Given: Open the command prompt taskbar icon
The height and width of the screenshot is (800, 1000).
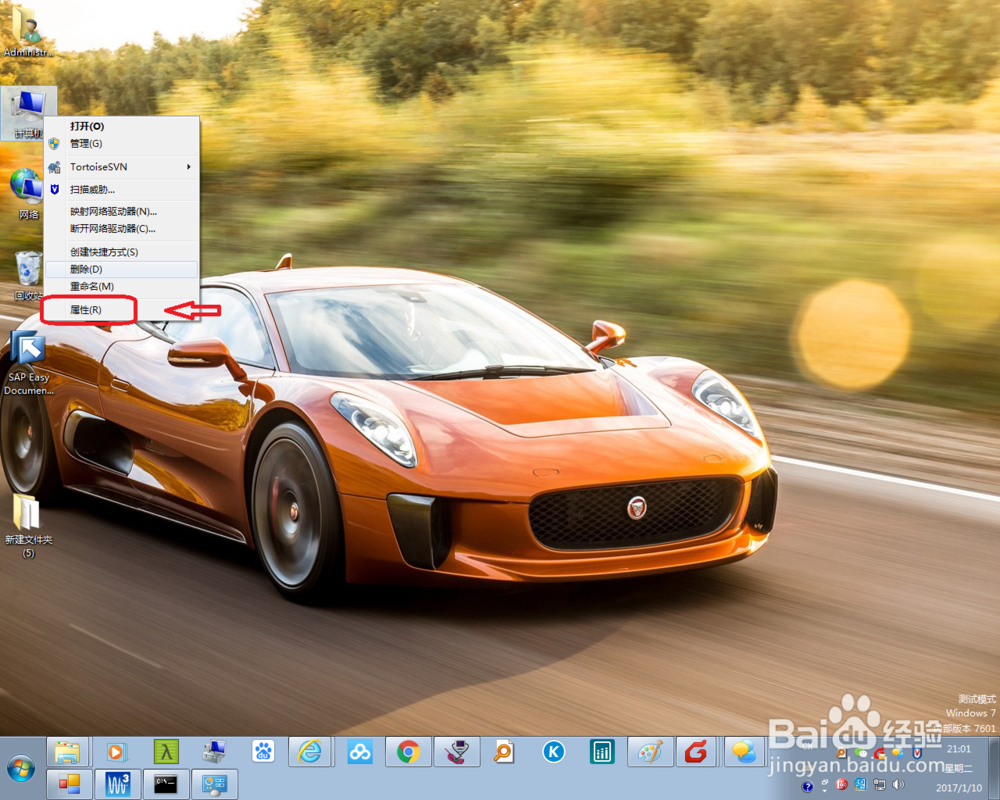Looking at the screenshot, I should (166, 784).
